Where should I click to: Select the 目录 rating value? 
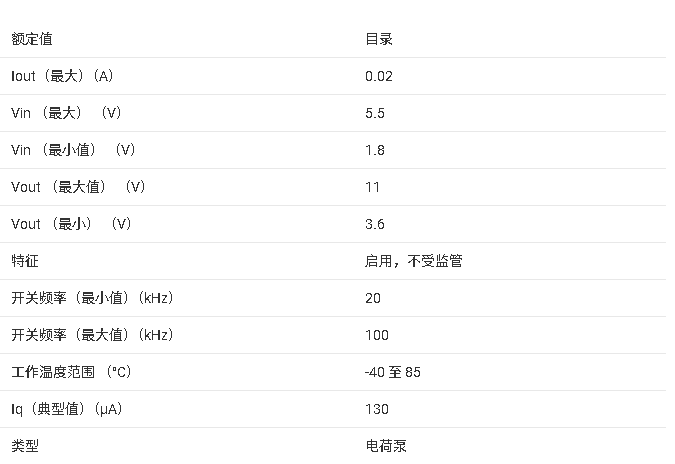[x=379, y=39]
